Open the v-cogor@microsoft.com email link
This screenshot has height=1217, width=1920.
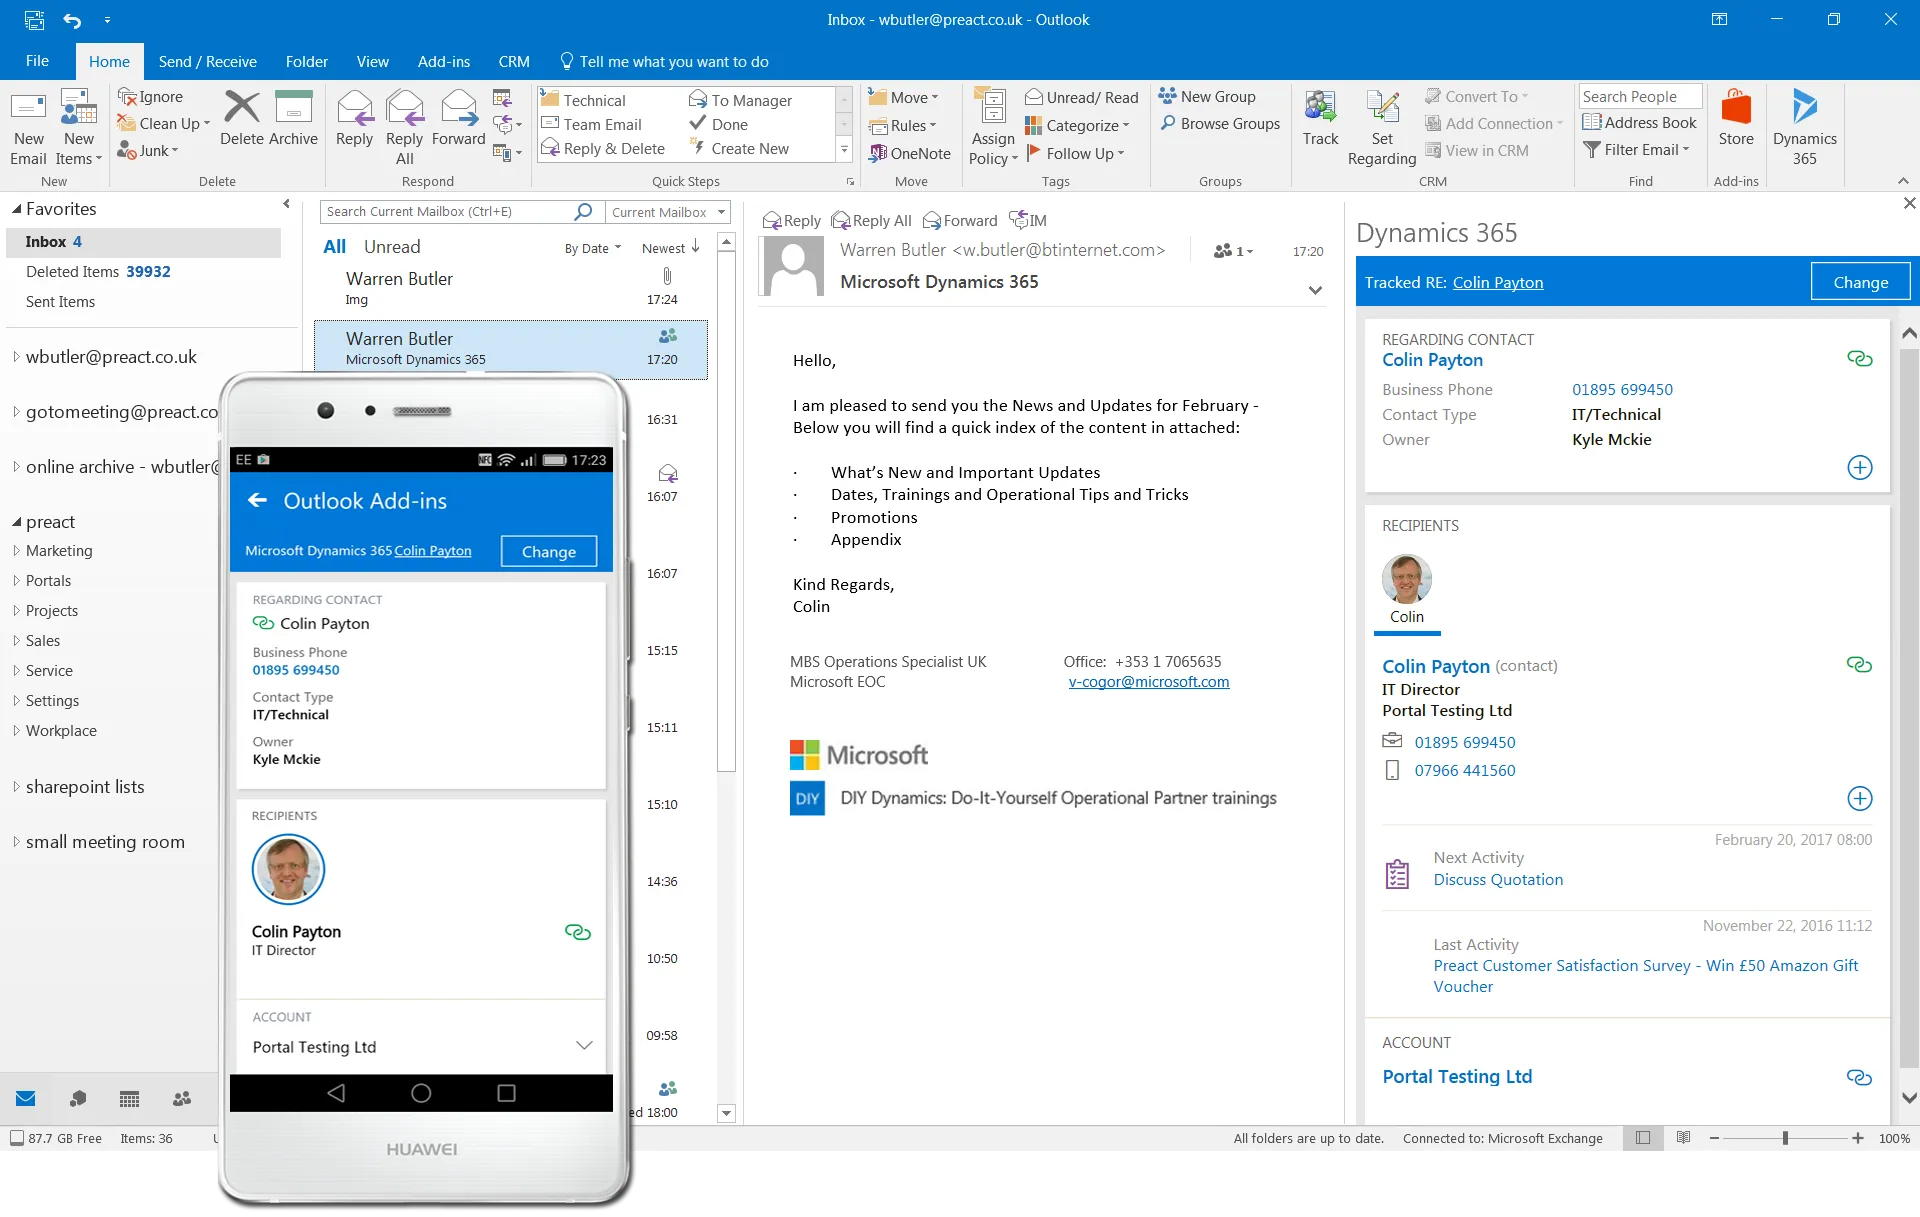[1149, 682]
